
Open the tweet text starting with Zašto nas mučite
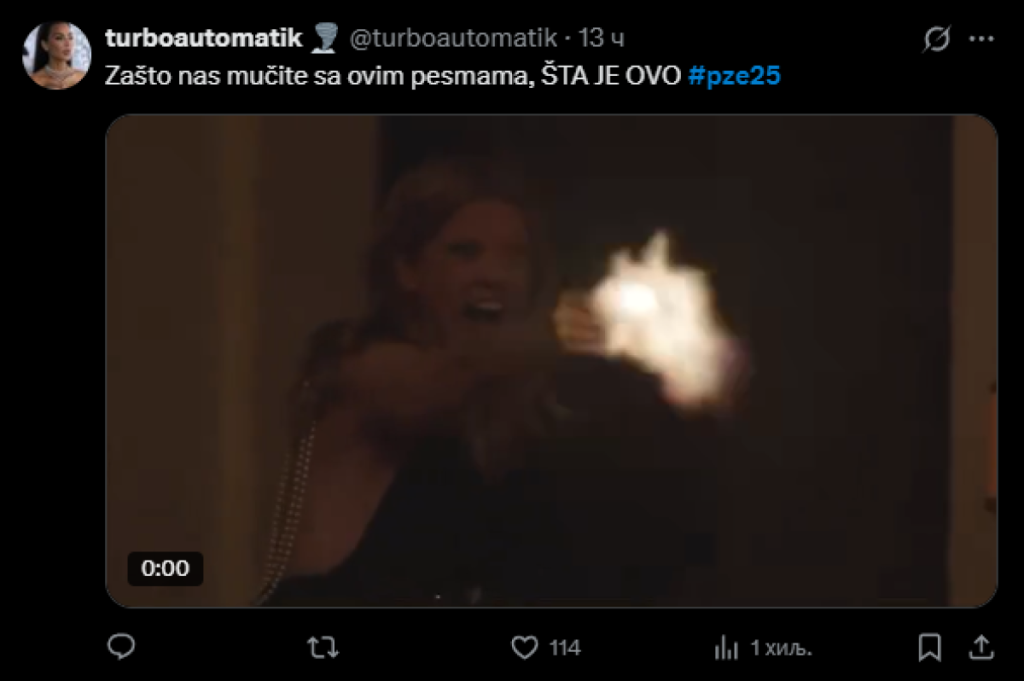coord(392,76)
